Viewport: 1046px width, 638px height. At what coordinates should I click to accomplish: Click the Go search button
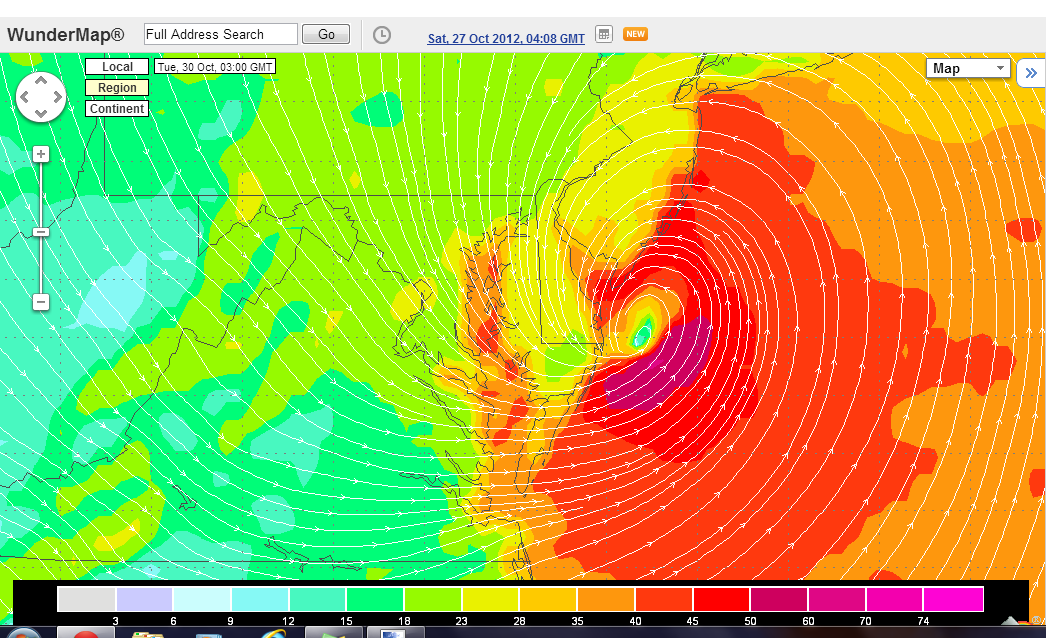326,34
